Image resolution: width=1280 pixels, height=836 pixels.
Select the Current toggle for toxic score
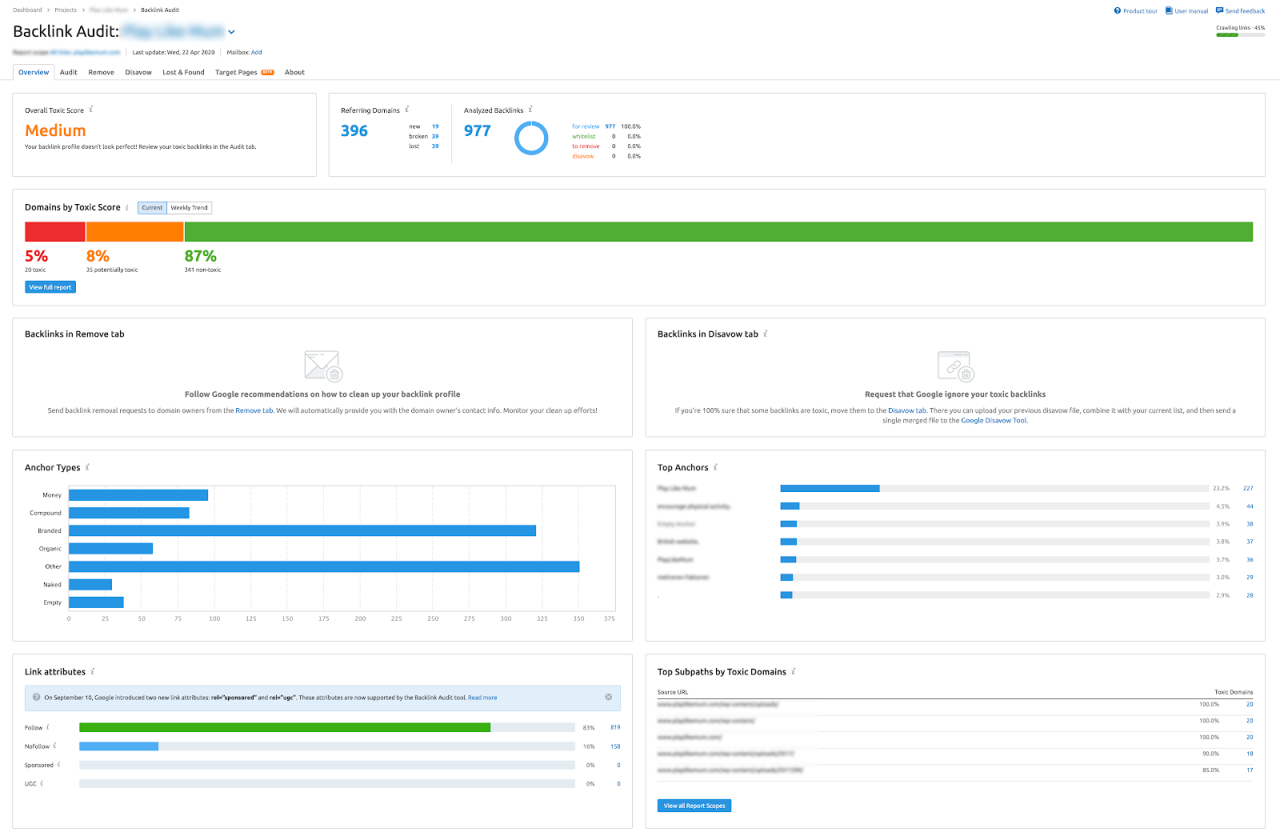pyautogui.click(x=152, y=208)
